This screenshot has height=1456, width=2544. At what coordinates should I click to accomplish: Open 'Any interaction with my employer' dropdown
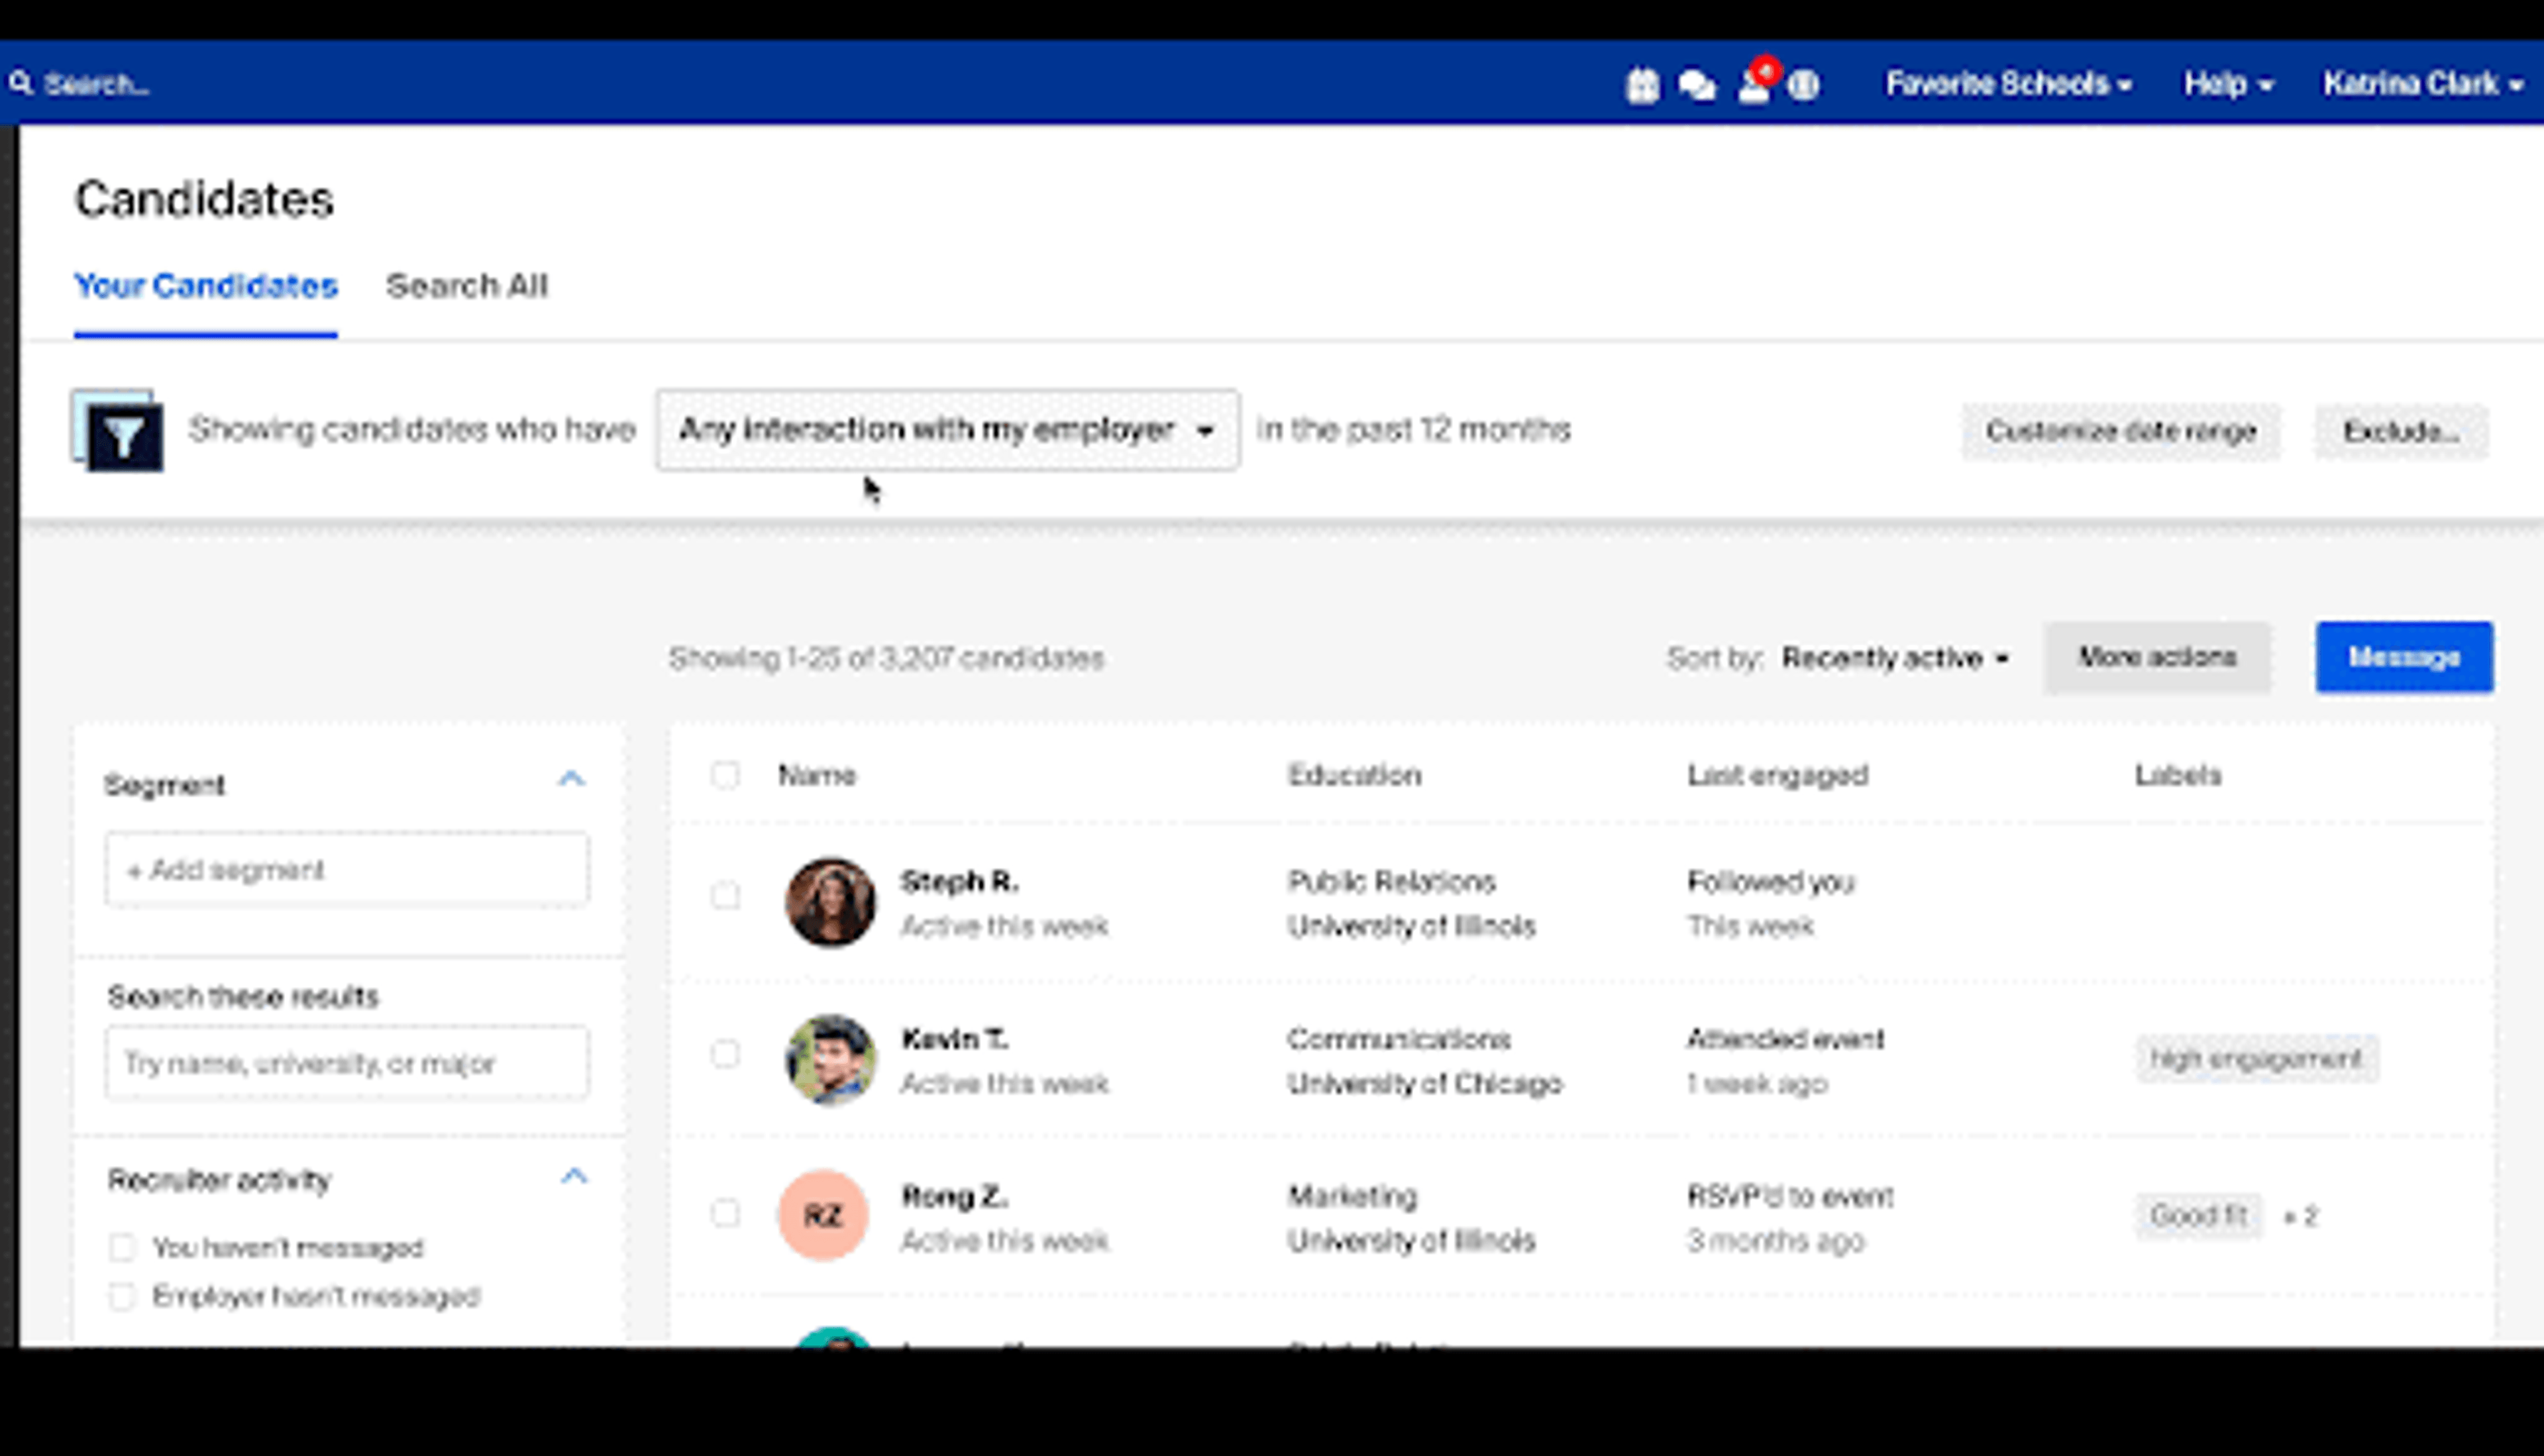coord(947,430)
